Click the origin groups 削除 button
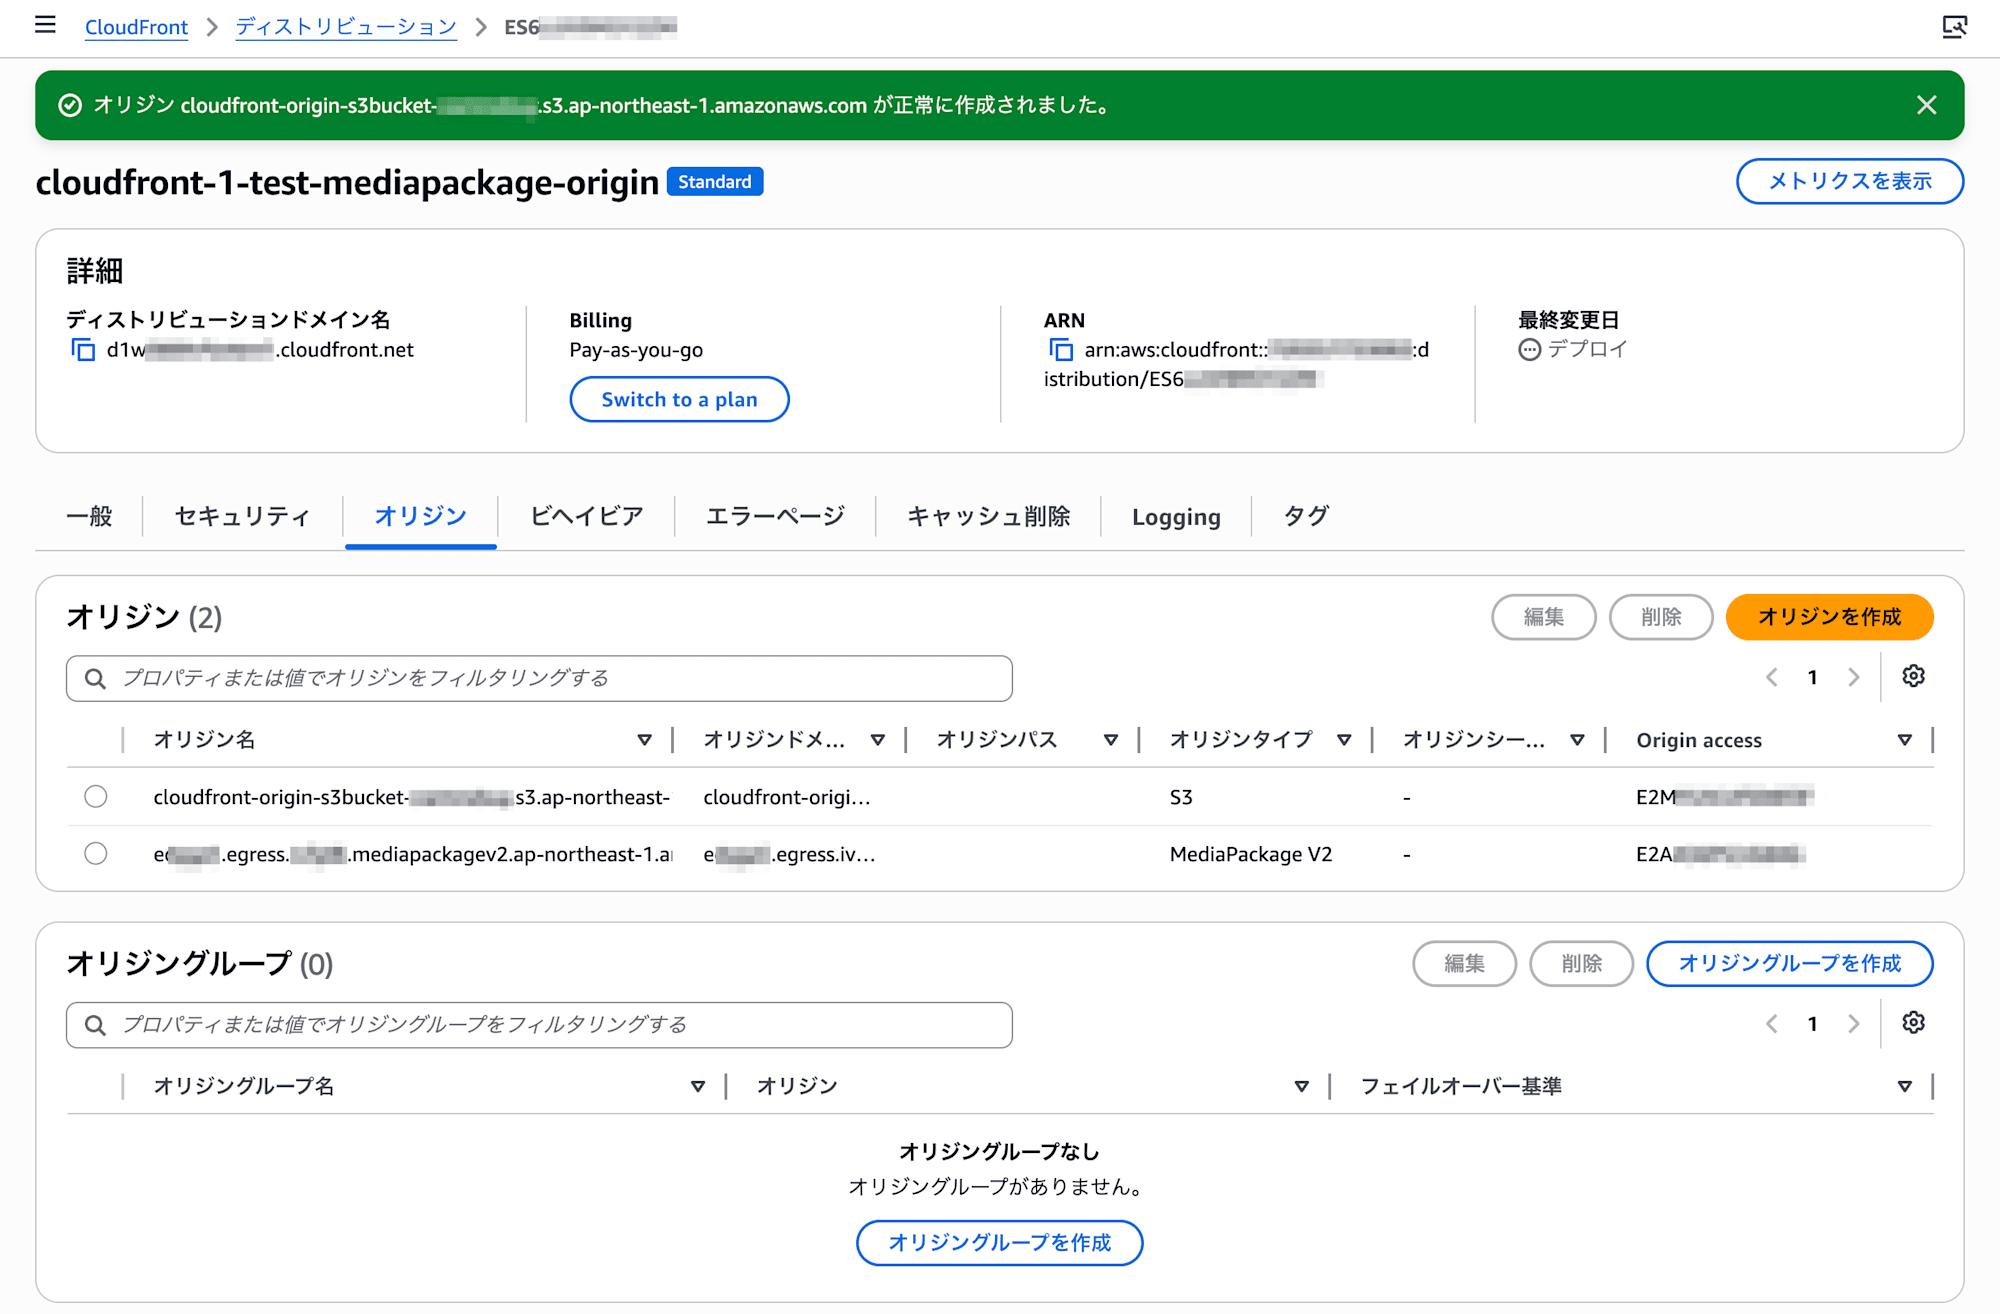 1581,963
